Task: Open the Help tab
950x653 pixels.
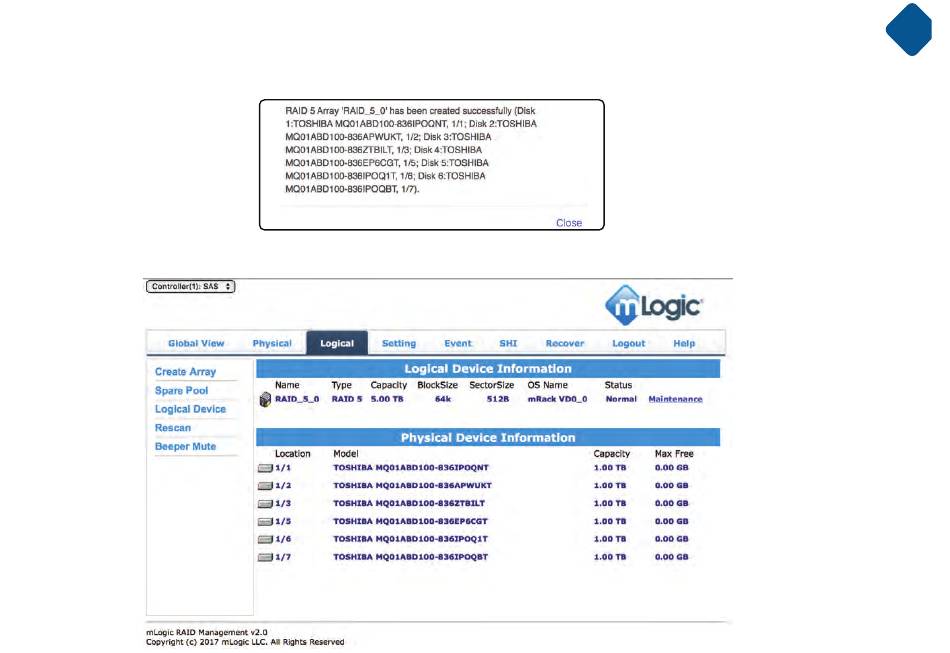Action: 684,343
